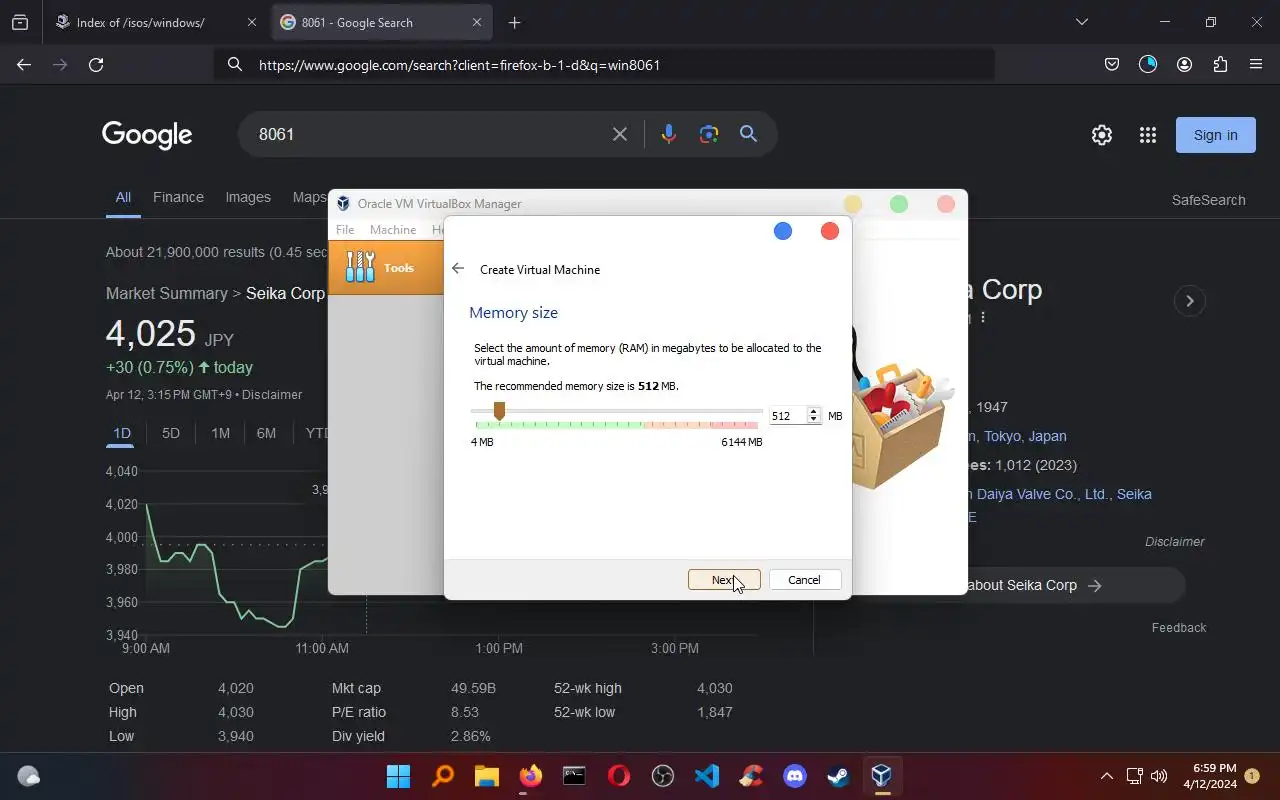Open Firefox tab manager icon at top-left
The height and width of the screenshot is (800, 1280).
[20, 22]
